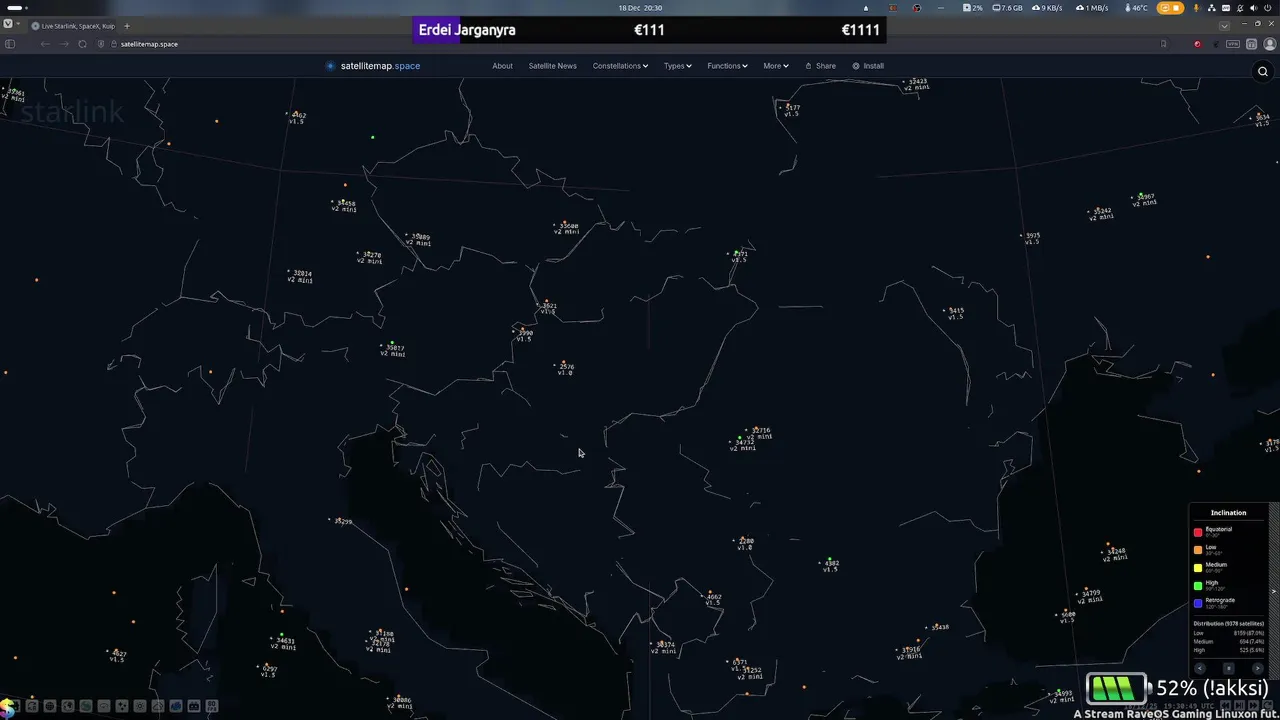Click the 46°C temperature indicator
The width and height of the screenshot is (1280, 720).
coord(1137,8)
